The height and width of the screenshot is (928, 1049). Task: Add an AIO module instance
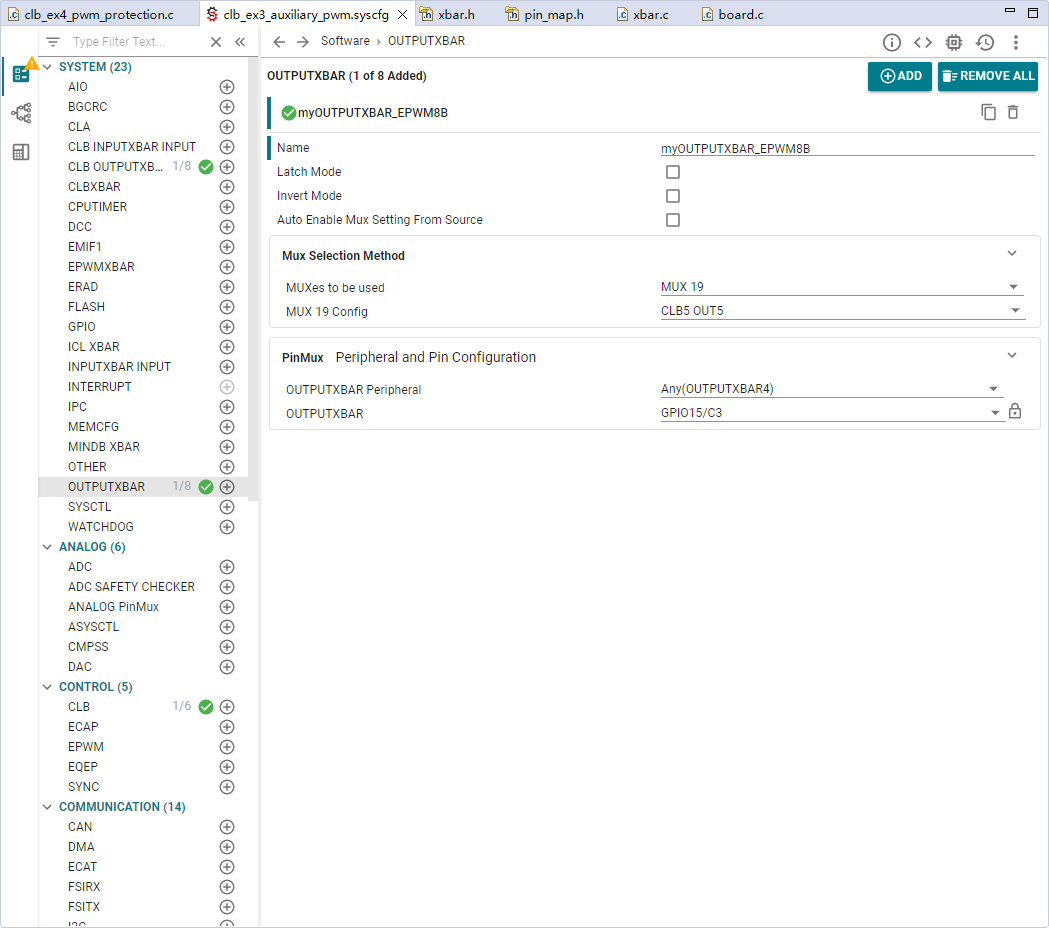227,87
